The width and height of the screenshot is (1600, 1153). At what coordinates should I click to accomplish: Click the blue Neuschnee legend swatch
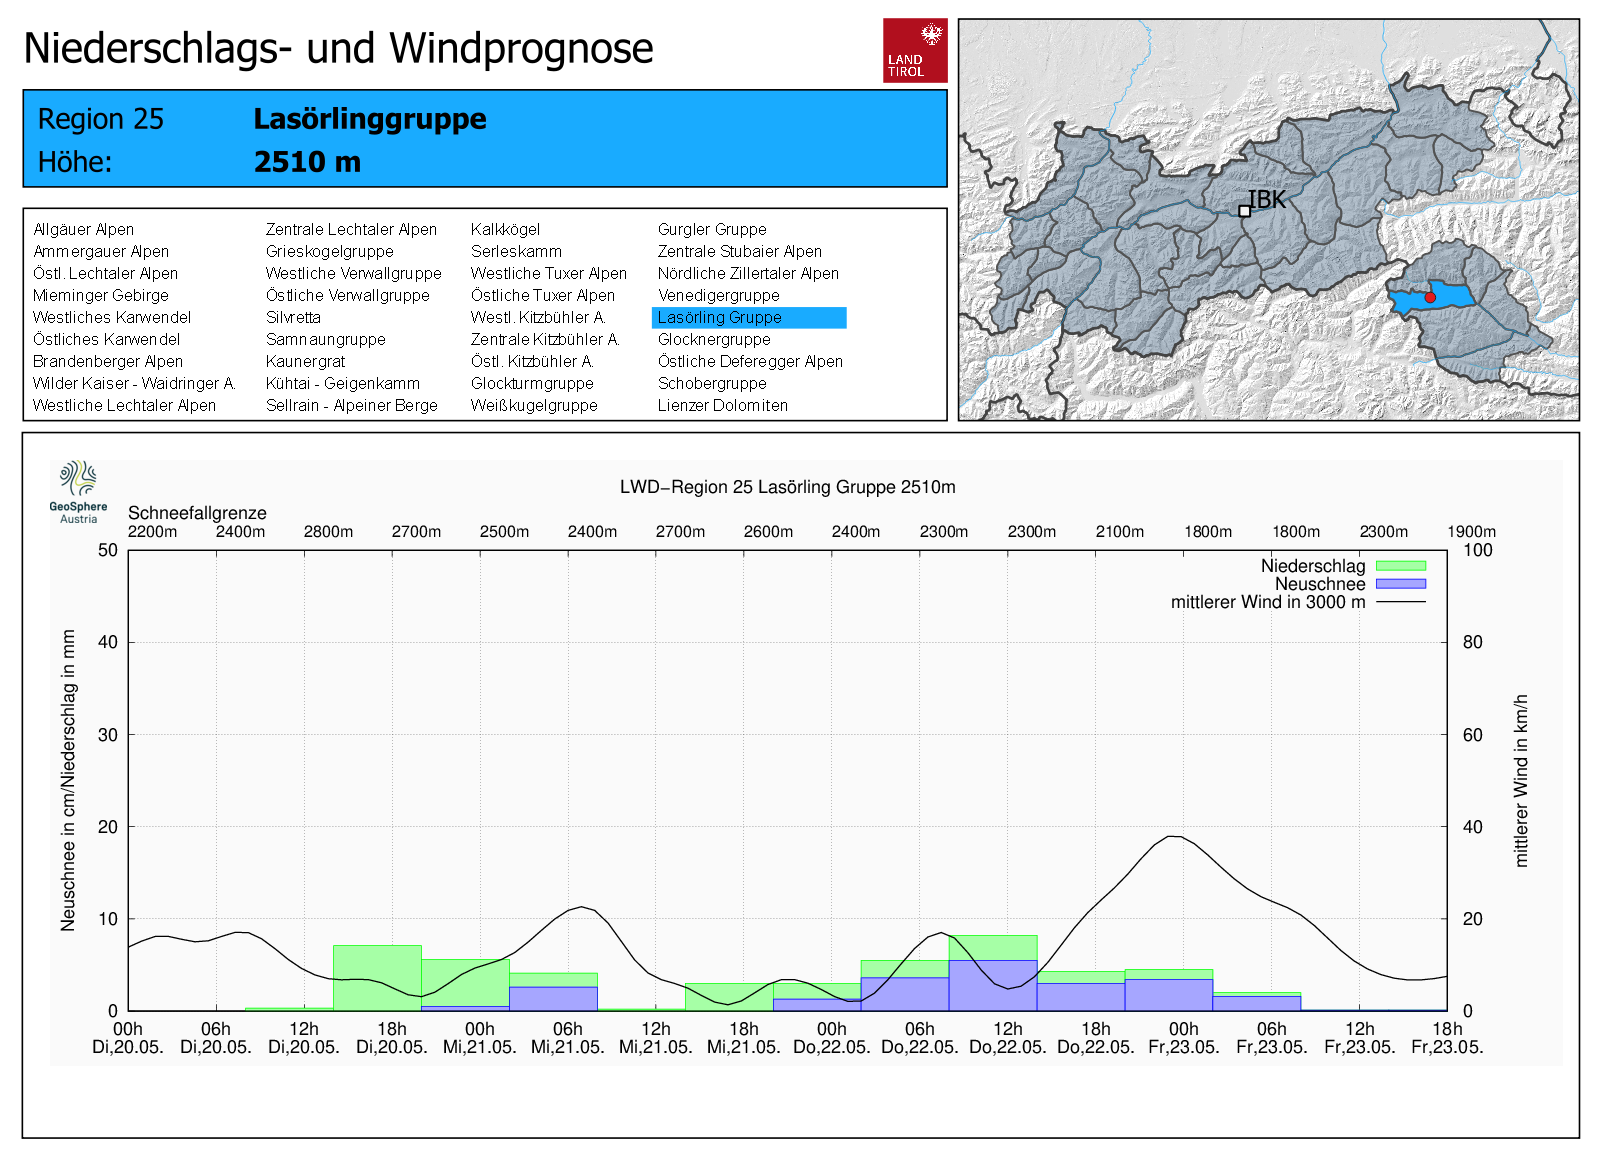1400,584
